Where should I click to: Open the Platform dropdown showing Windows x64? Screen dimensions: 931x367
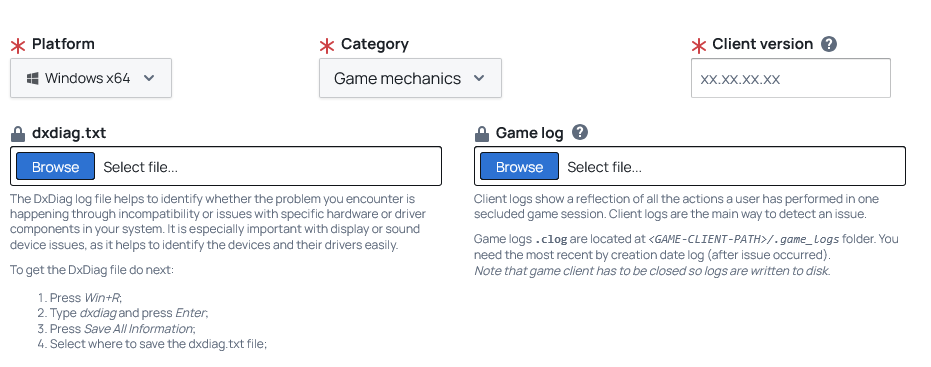(x=91, y=78)
